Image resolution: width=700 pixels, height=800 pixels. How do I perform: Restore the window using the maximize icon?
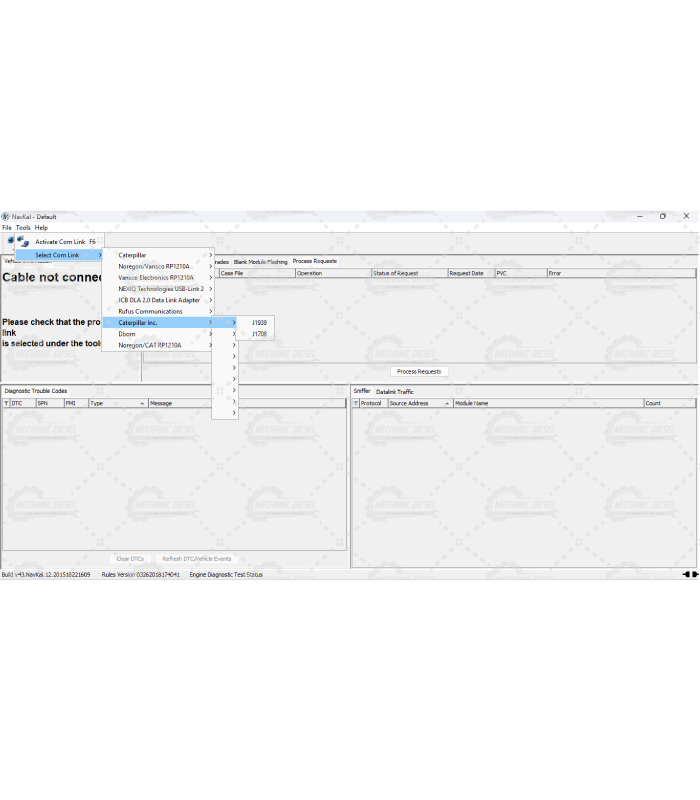(662, 216)
